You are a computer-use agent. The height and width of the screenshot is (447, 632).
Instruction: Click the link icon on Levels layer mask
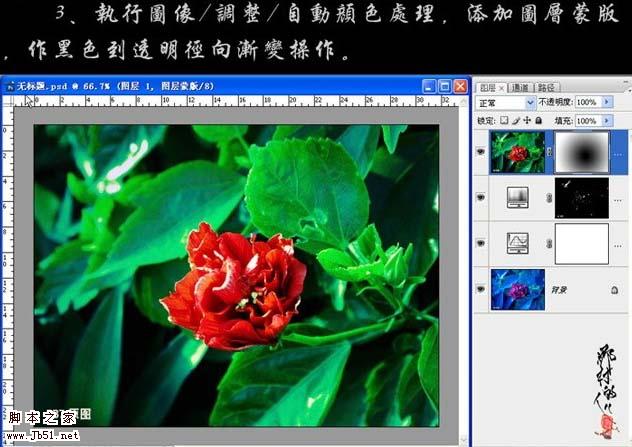pos(549,198)
